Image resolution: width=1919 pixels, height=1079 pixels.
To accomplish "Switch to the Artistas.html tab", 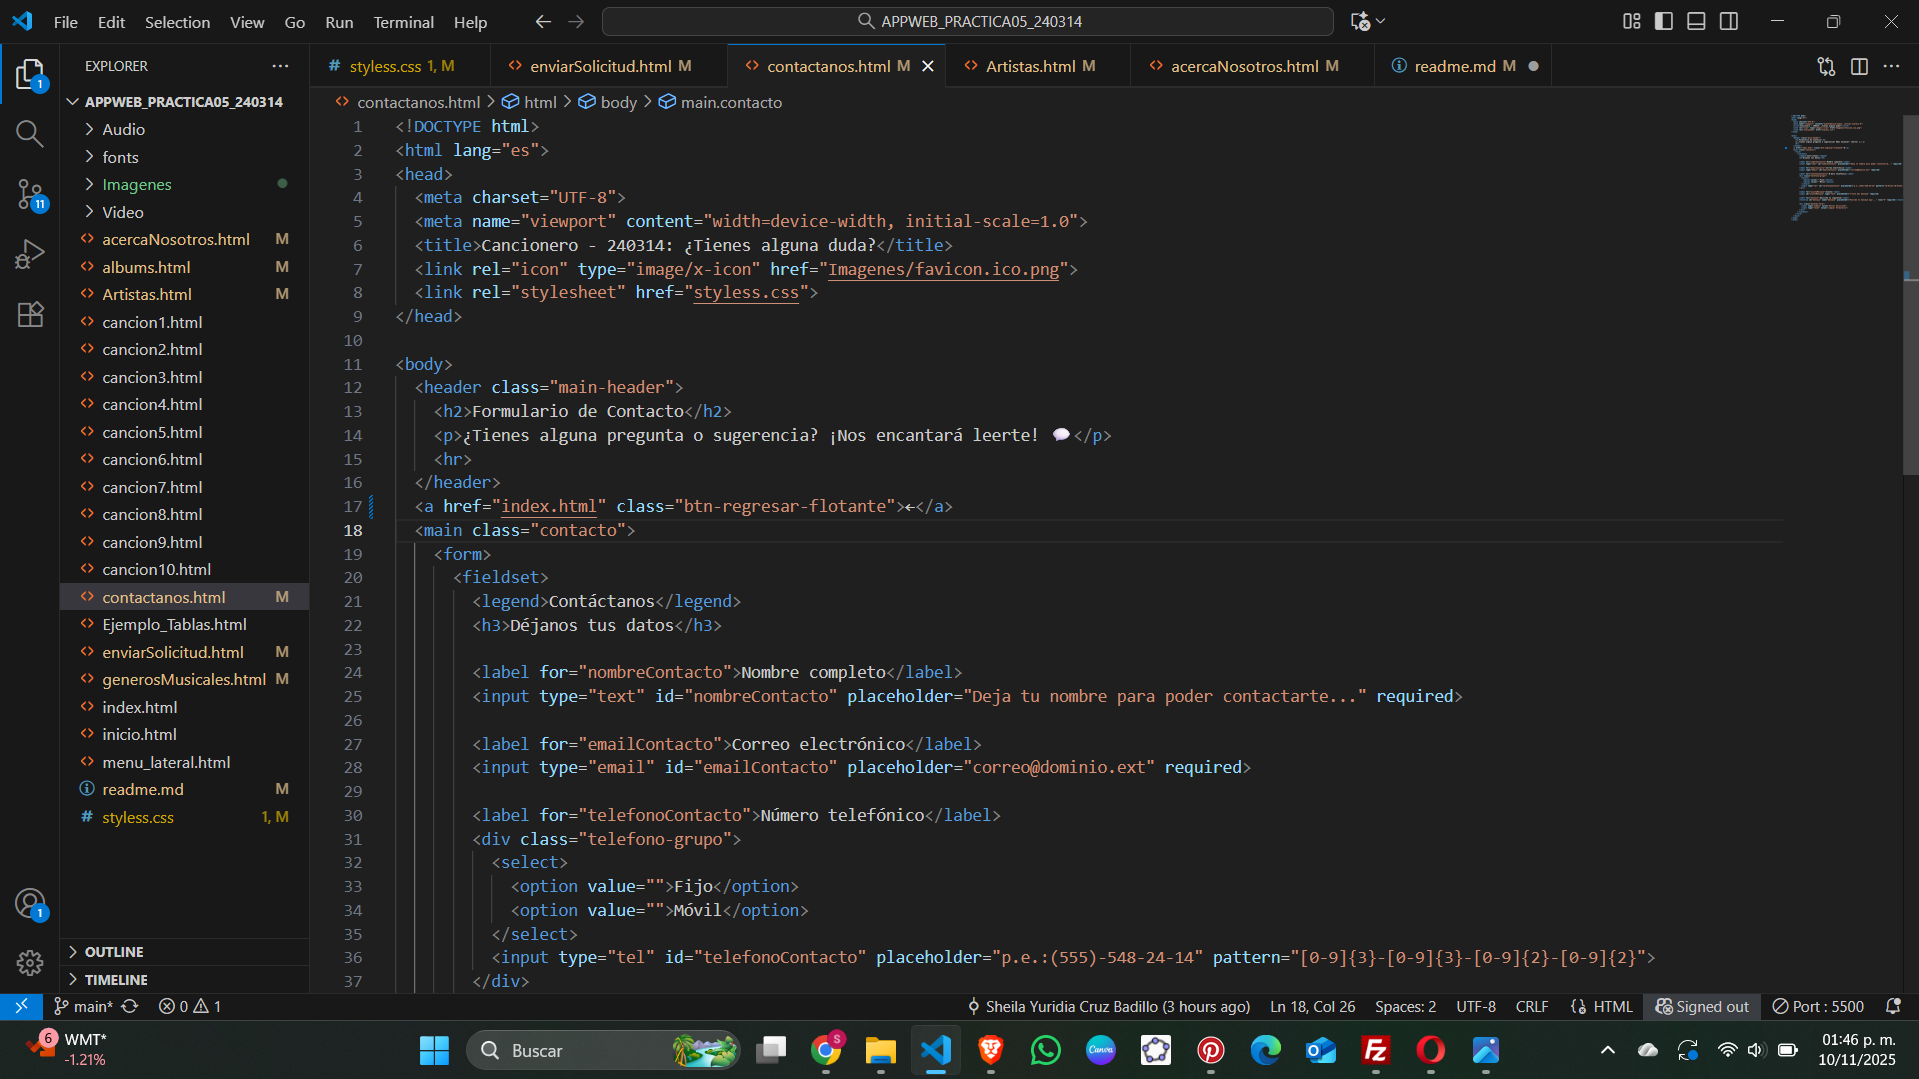I will tap(1030, 66).
